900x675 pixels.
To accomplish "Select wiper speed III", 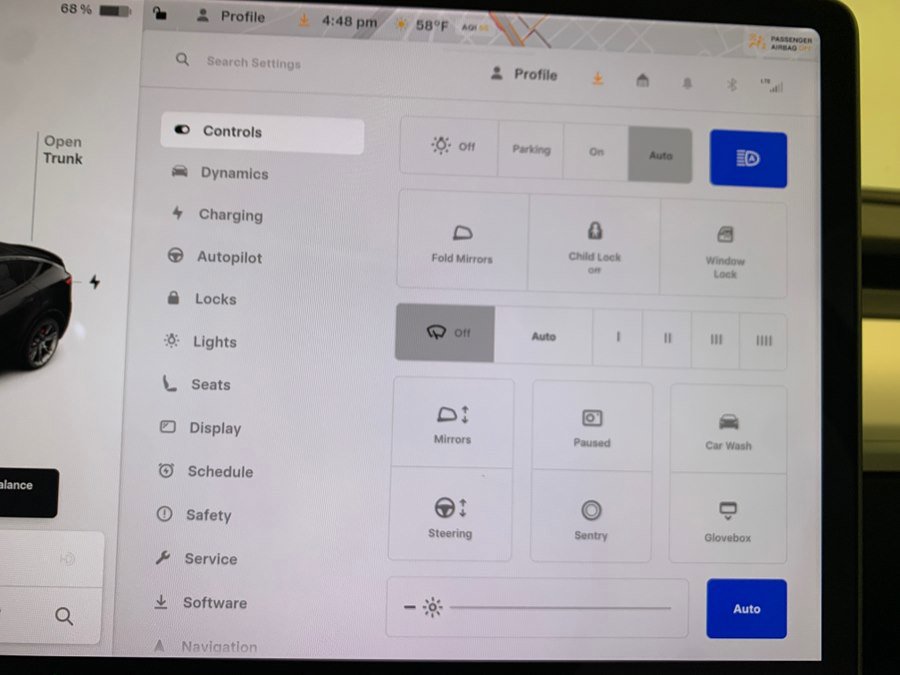I will (716, 340).
